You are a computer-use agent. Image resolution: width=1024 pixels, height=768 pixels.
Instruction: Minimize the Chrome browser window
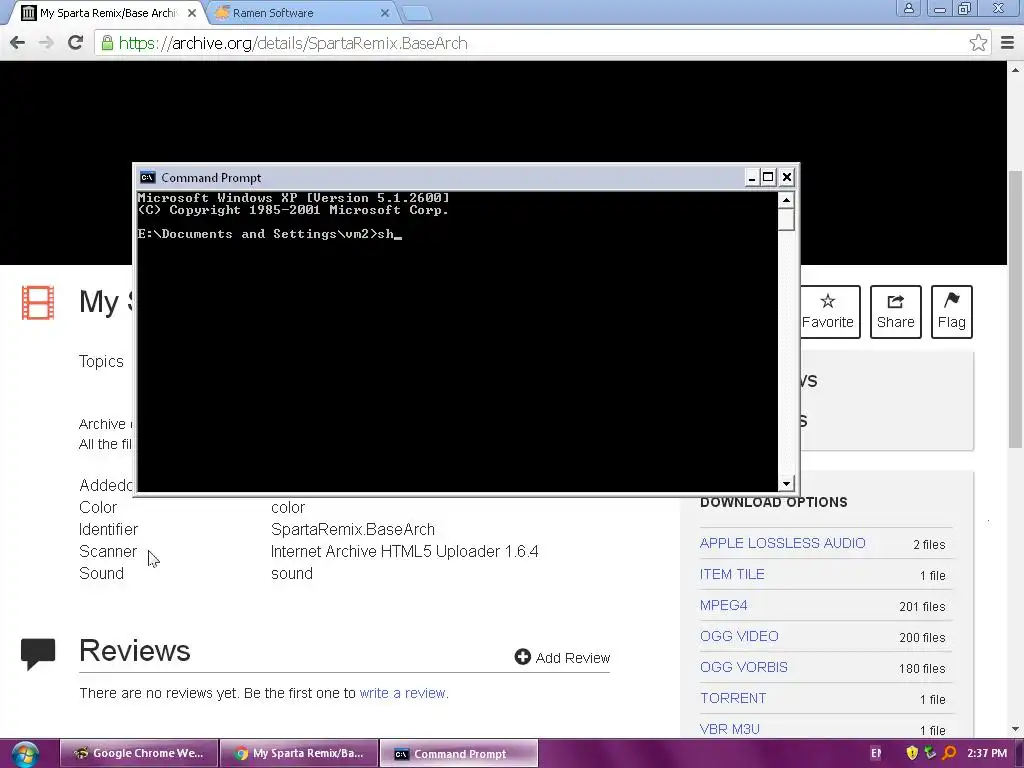[x=940, y=9]
